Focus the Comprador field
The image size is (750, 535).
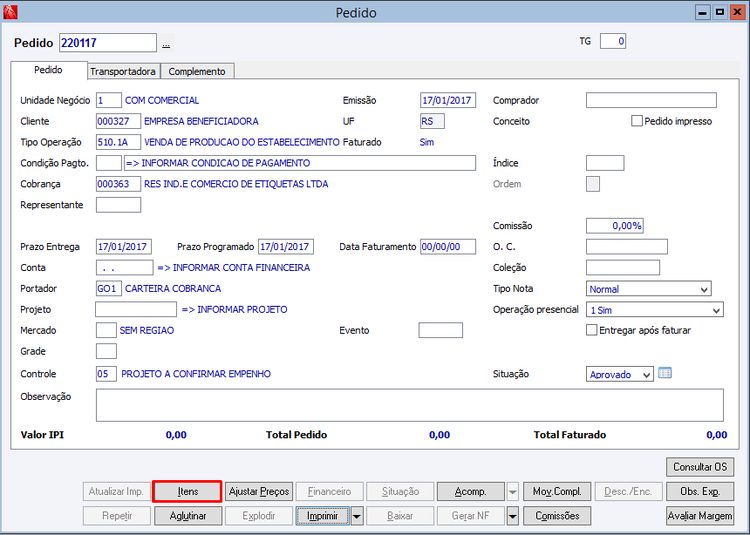[x=651, y=100]
